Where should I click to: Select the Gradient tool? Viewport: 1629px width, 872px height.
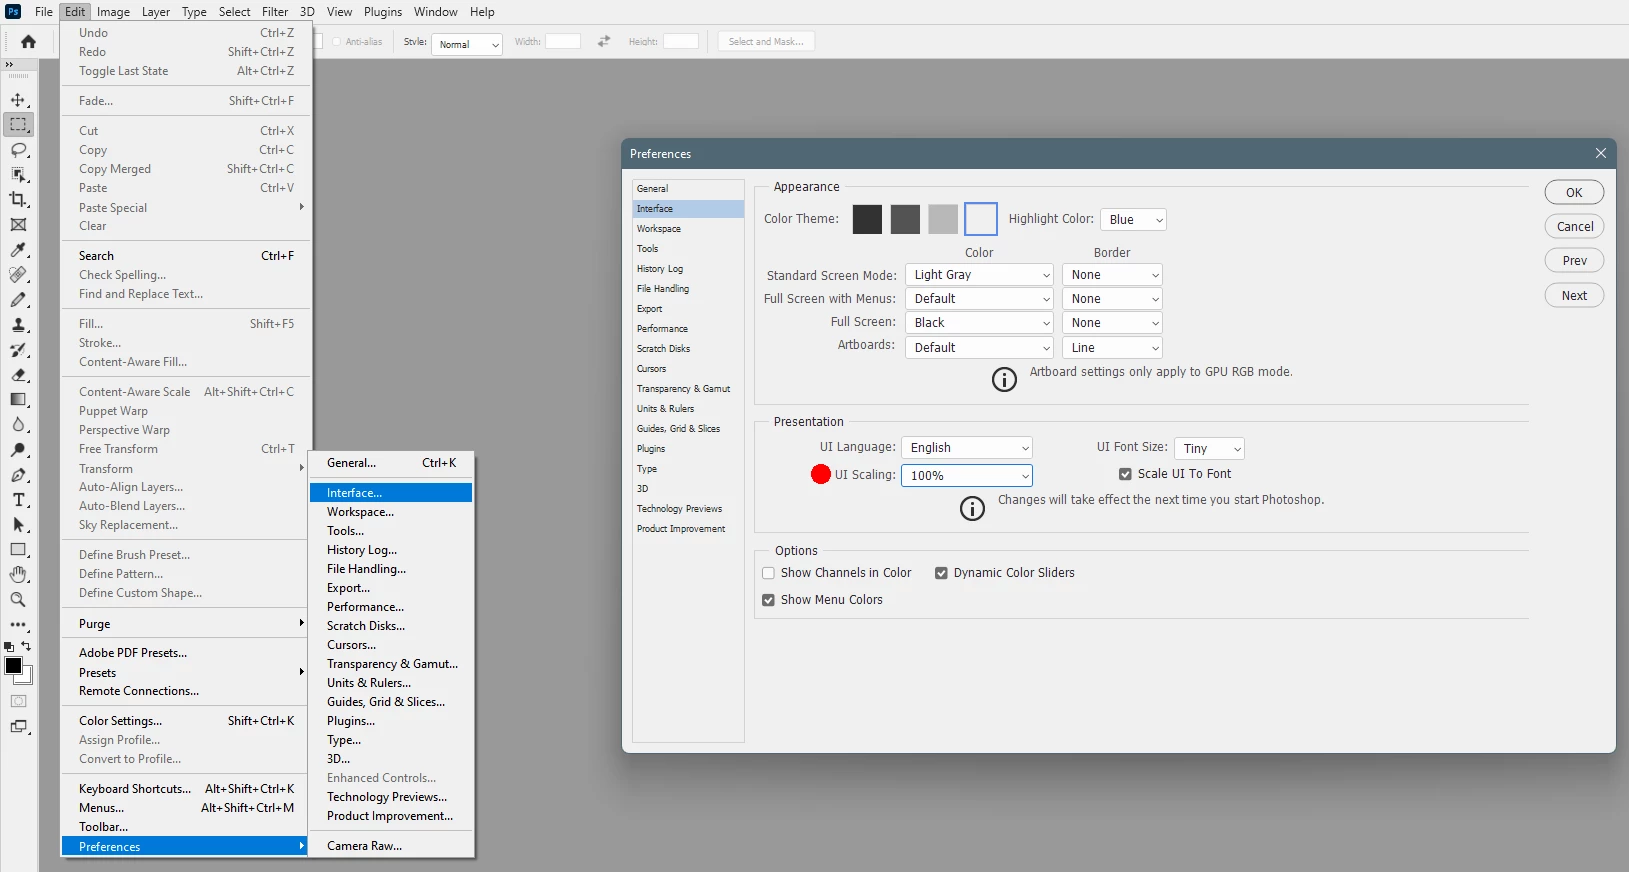click(18, 400)
